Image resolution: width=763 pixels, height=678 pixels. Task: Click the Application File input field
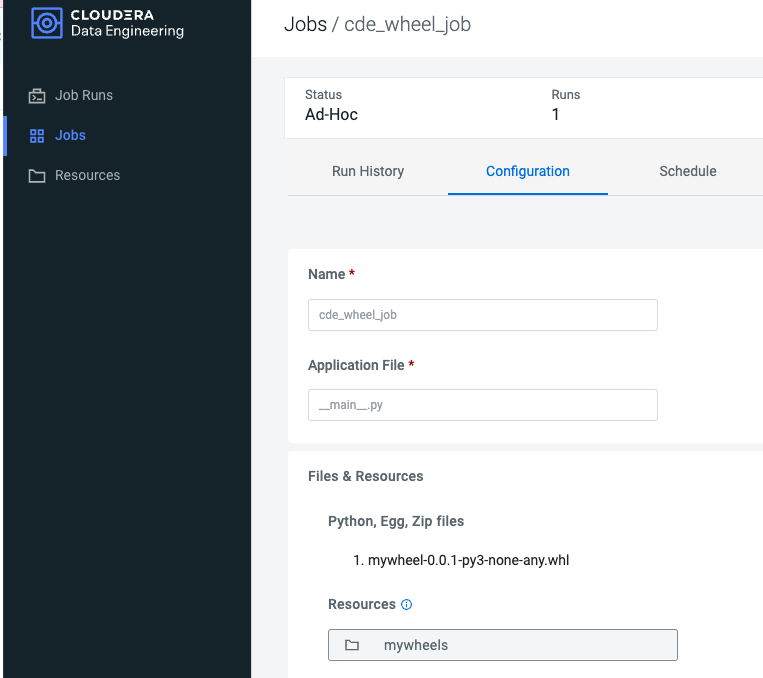pyautogui.click(x=482, y=405)
